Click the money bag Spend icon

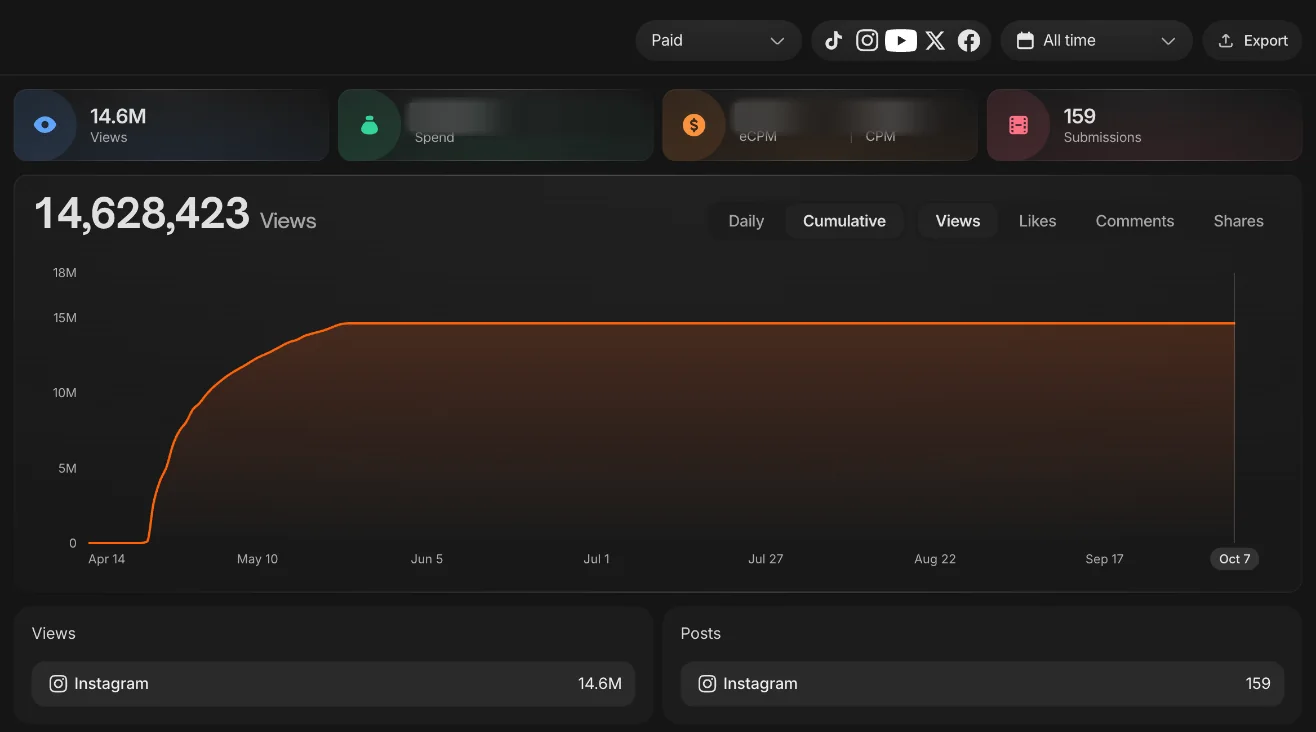tap(369, 125)
